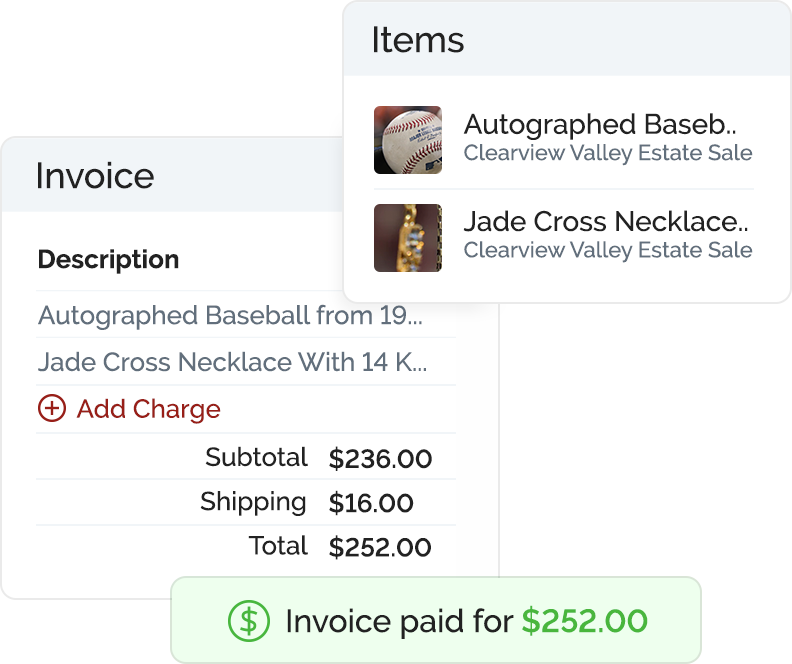792x664 pixels.
Task: Click the green $252.00 paid amount
Action: pyautogui.click(x=584, y=621)
